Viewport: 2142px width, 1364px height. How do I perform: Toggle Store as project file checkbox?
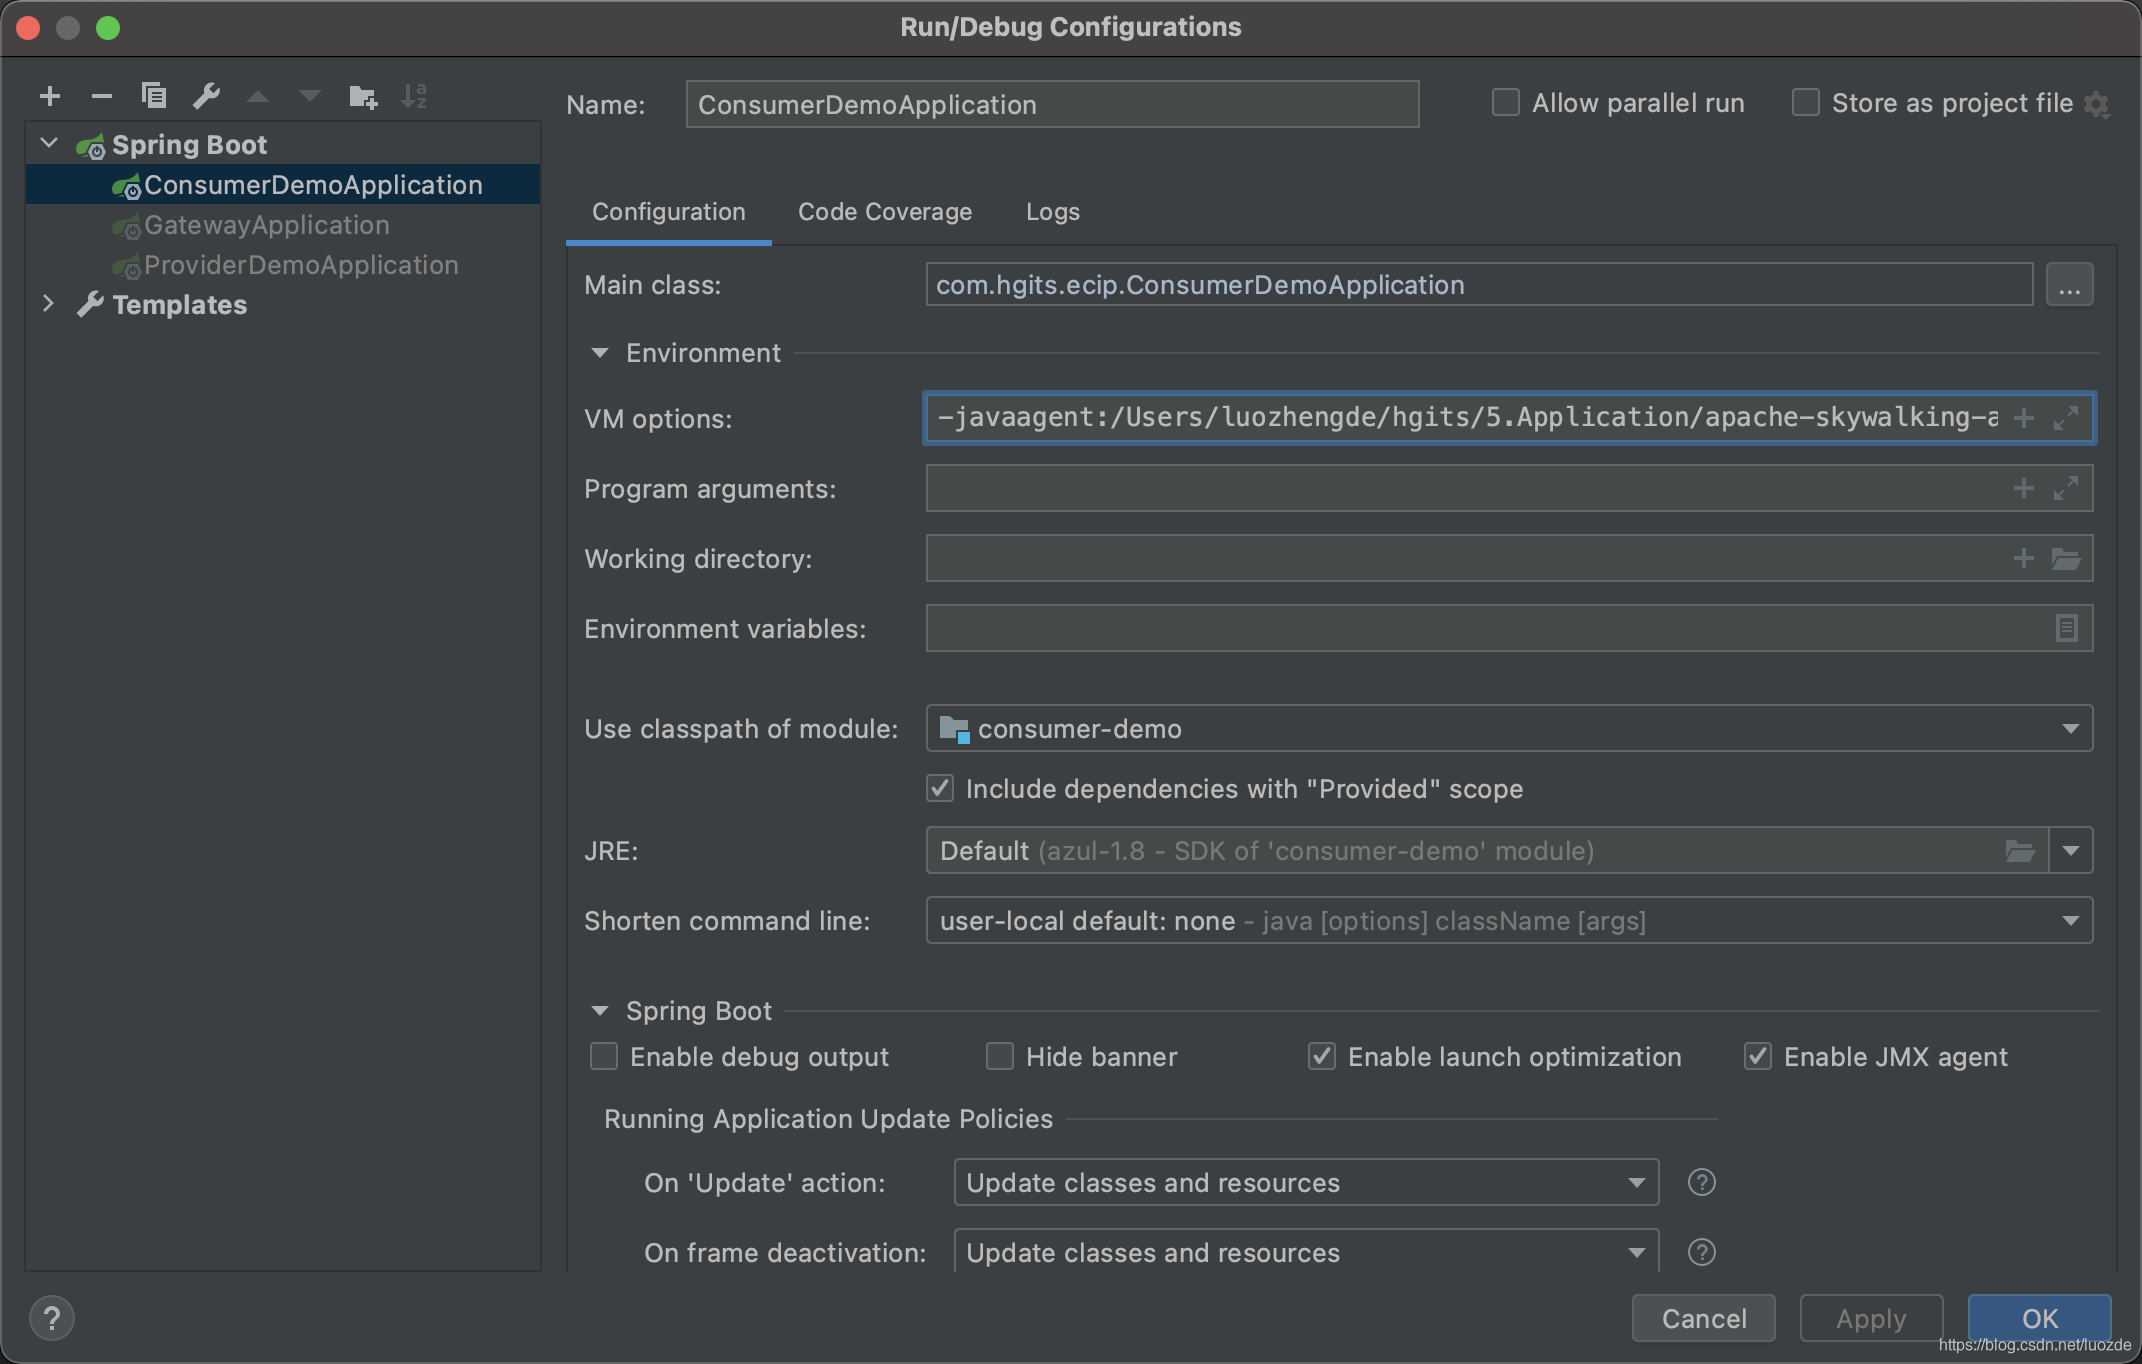tap(1805, 103)
